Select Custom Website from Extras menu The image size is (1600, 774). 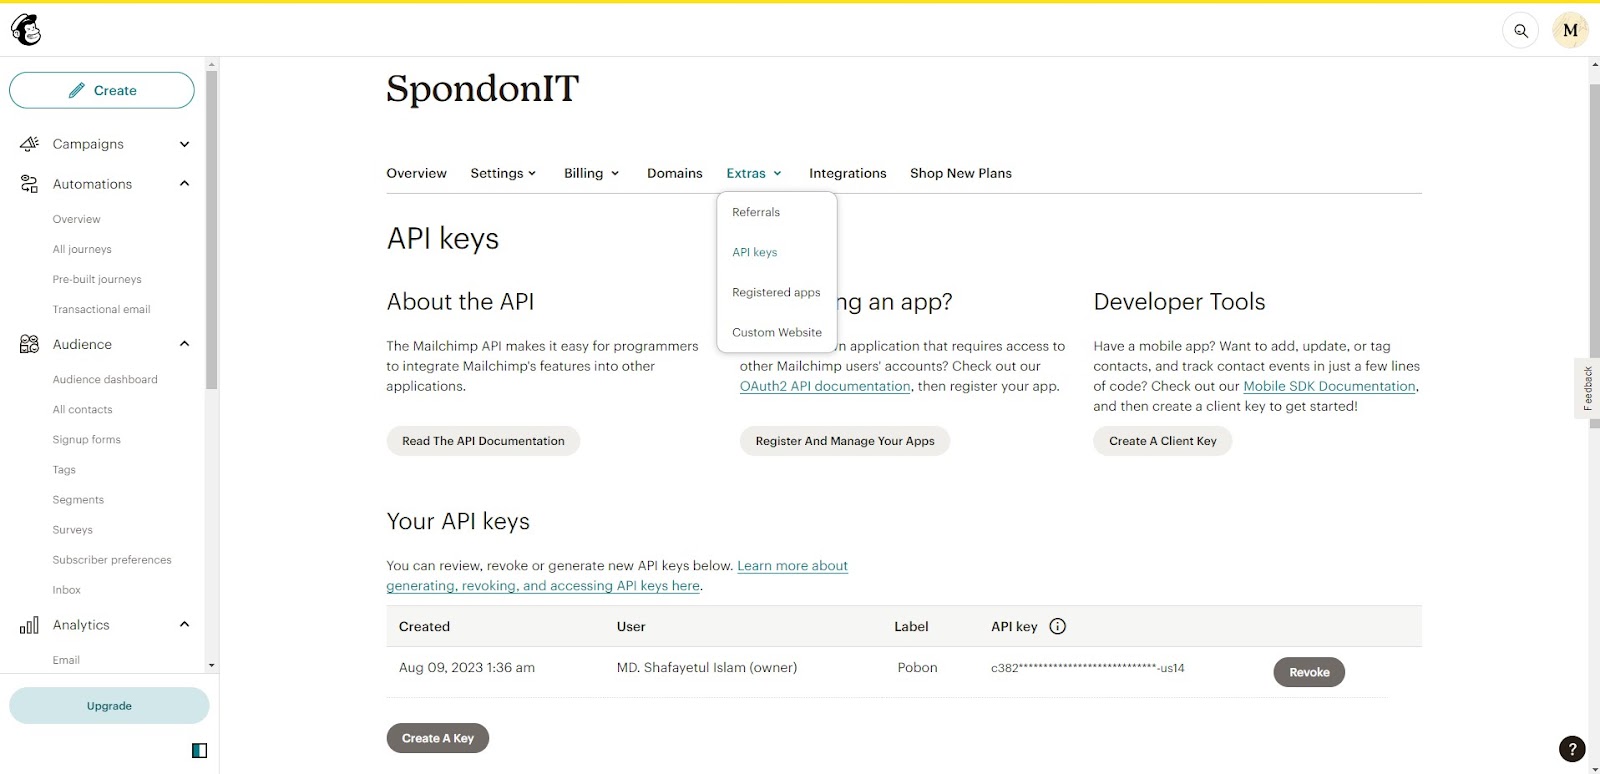pos(777,332)
